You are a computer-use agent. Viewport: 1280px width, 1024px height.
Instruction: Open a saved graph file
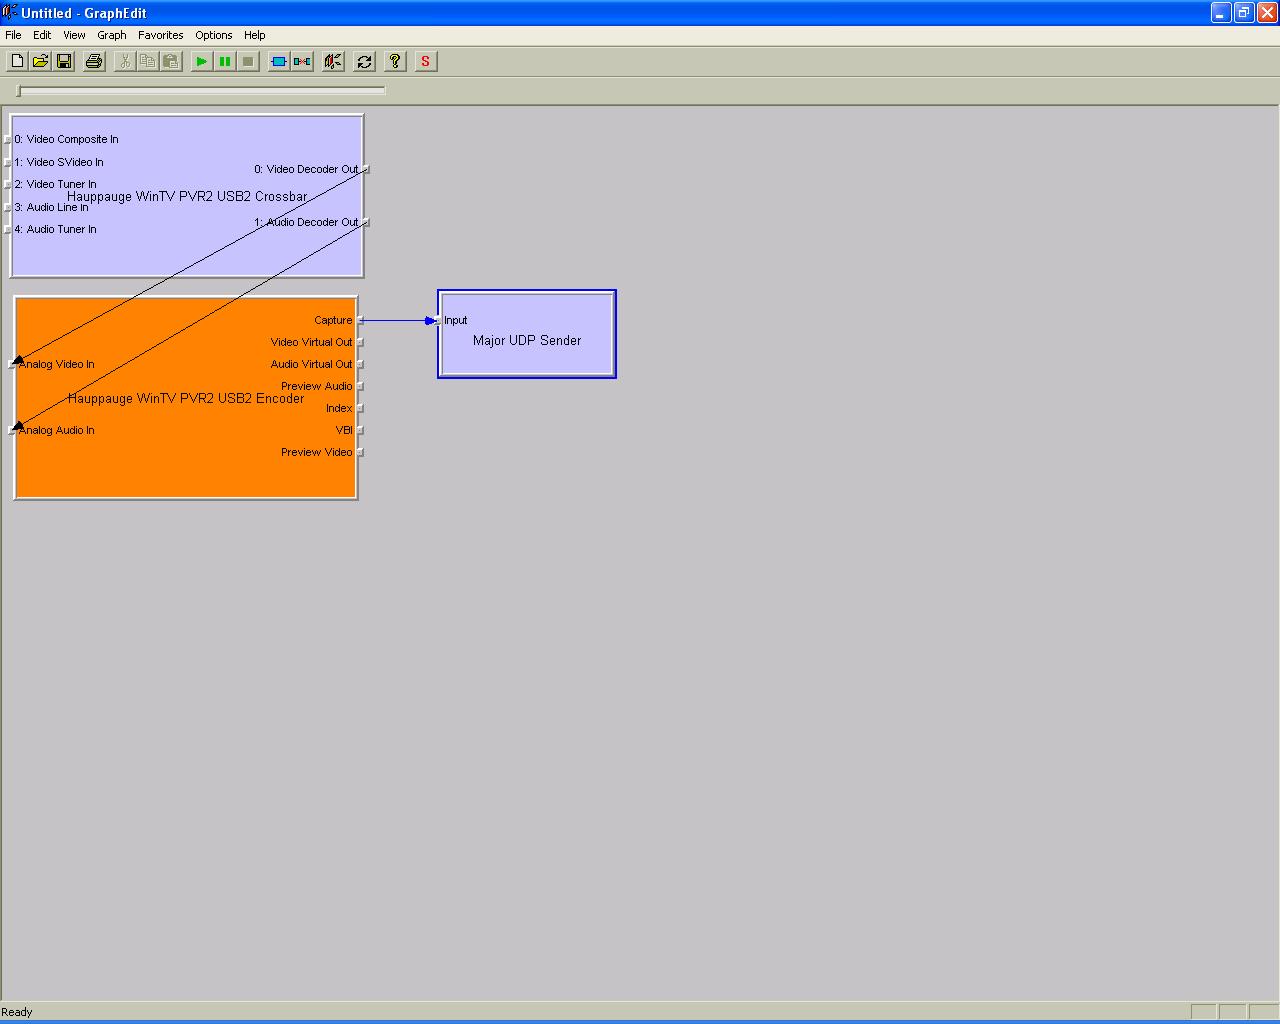[40, 61]
